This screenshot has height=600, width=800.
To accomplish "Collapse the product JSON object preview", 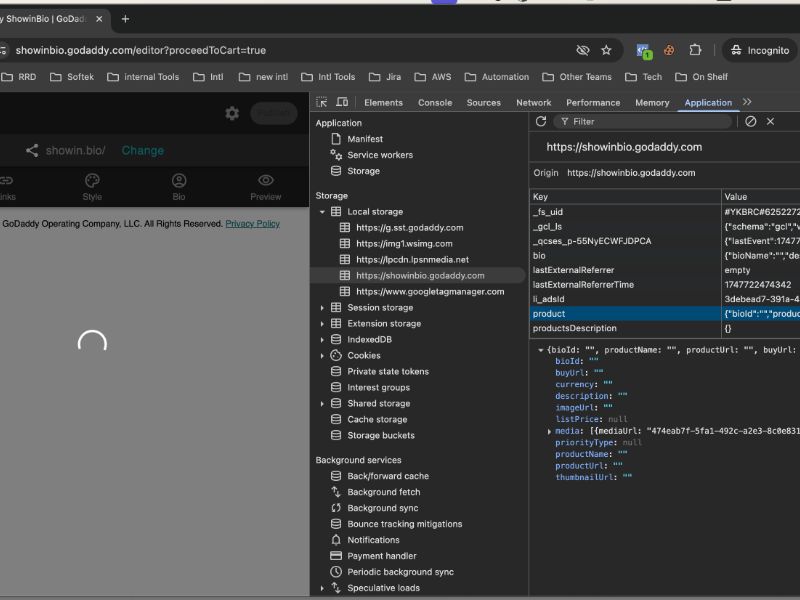I will (540, 350).
